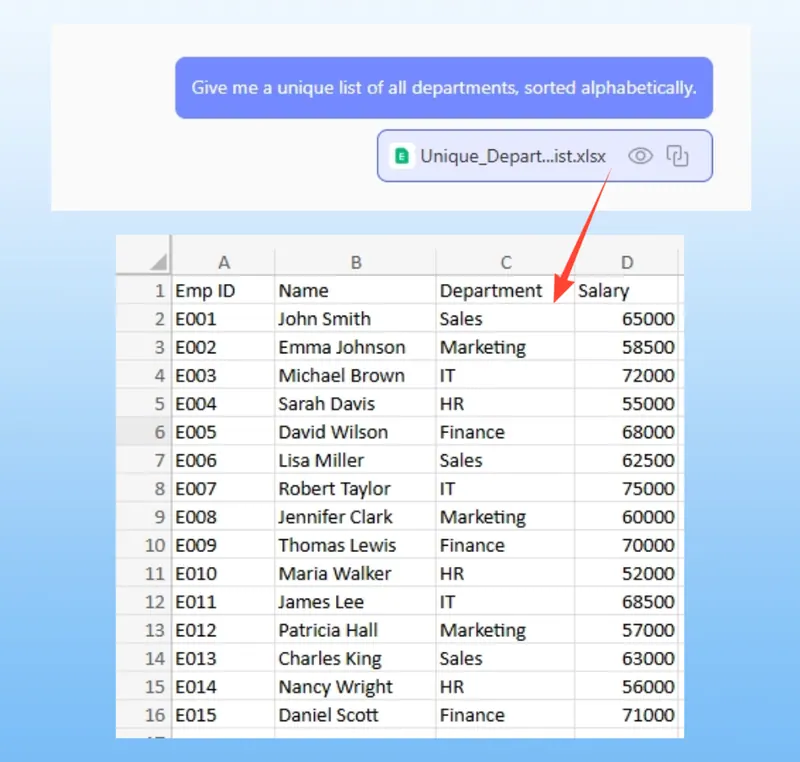Open the Unique_Depart...ist.xlsx file attachment
The width and height of the screenshot is (800, 762).
tap(513, 156)
